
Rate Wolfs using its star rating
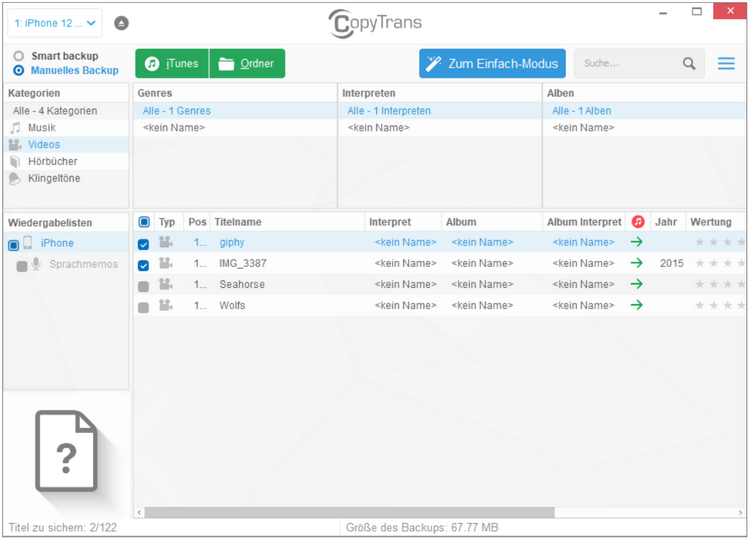pyautogui.click(x=720, y=305)
